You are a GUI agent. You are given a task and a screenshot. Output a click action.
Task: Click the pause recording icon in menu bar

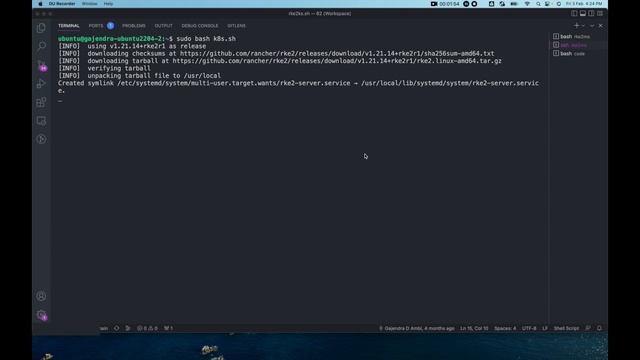(466, 4)
